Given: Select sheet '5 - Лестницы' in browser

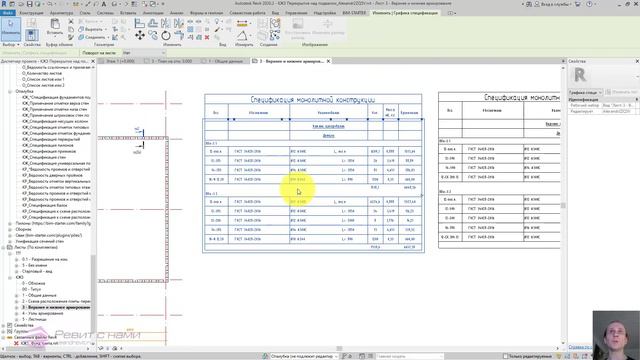Looking at the screenshot, I should coord(34,319).
